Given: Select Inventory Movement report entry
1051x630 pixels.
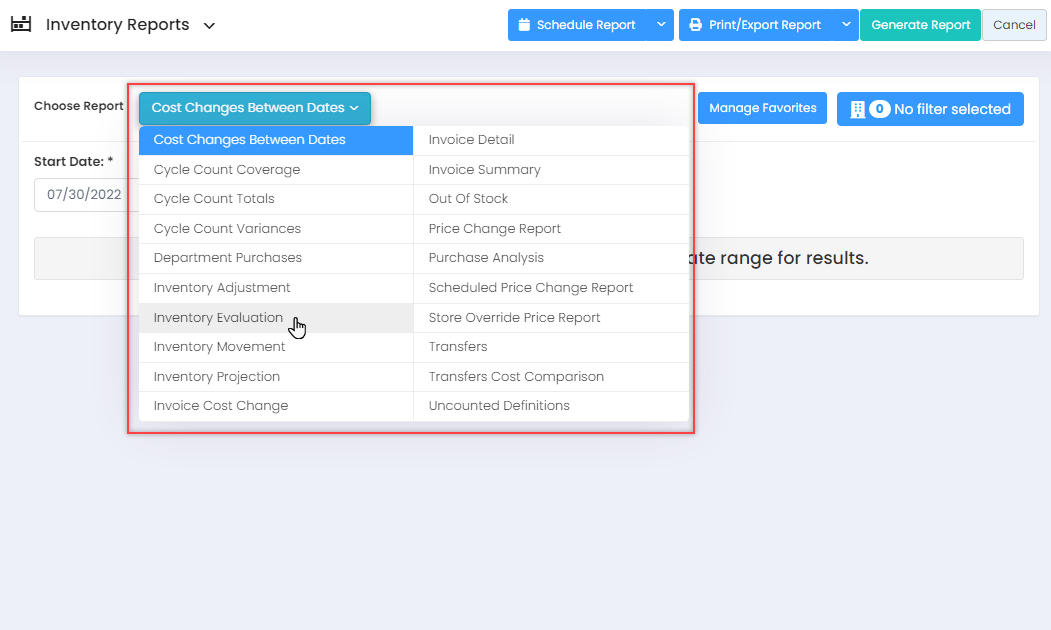Looking at the screenshot, I should pyautogui.click(x=219, y=347).
